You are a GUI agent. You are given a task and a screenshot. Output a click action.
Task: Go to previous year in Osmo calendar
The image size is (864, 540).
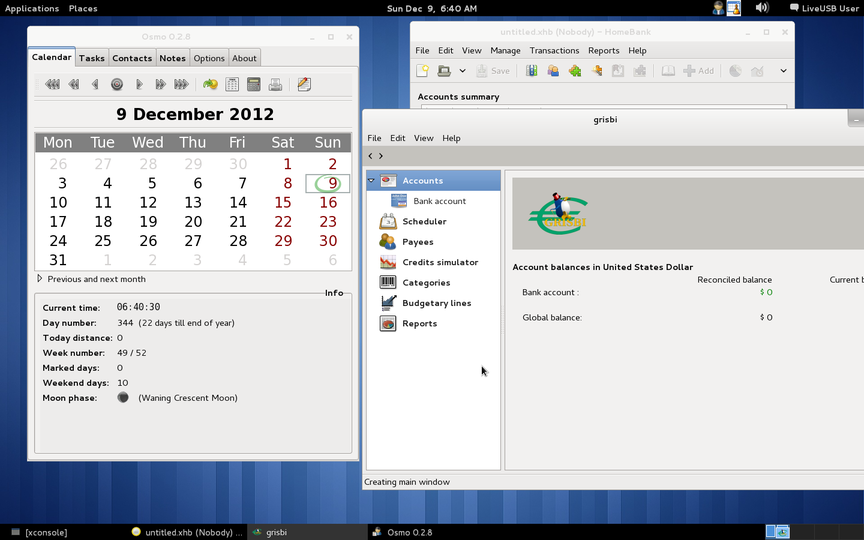click(52, 85)
